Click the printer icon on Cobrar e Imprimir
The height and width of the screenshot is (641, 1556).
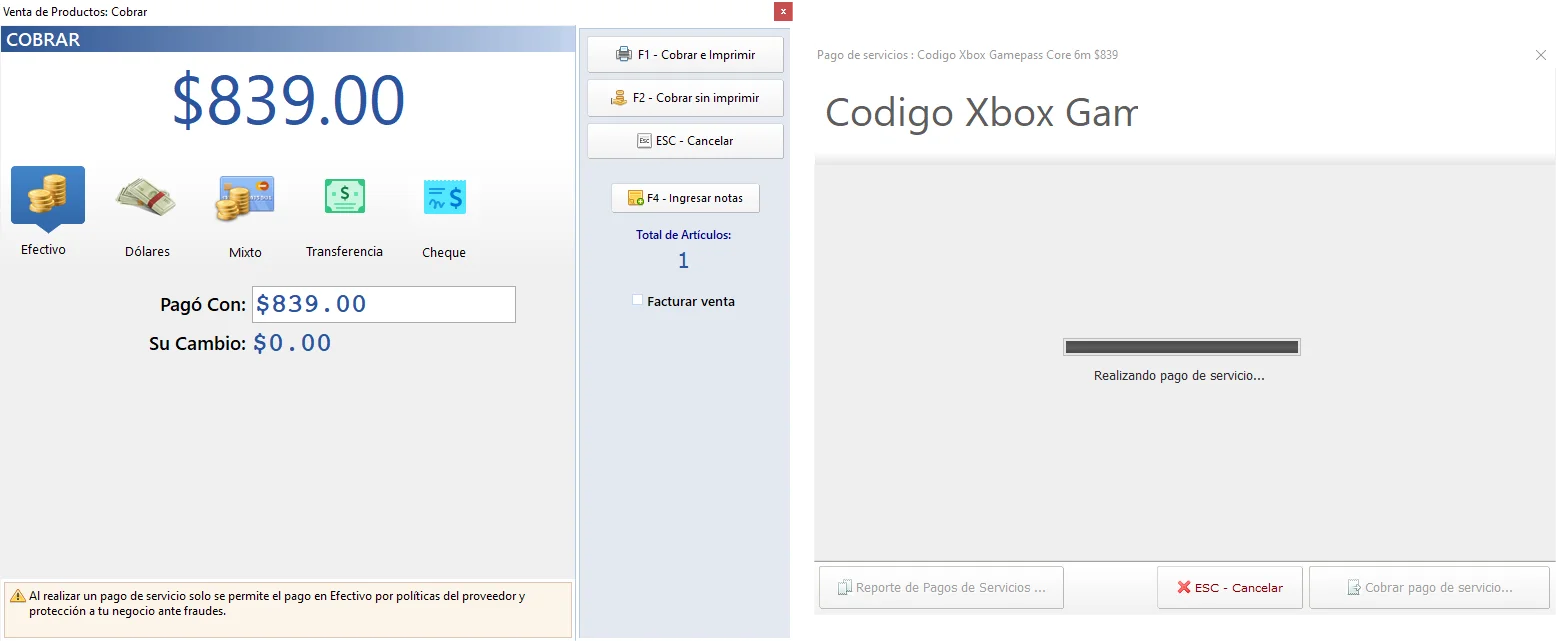(x=626, y=54)
